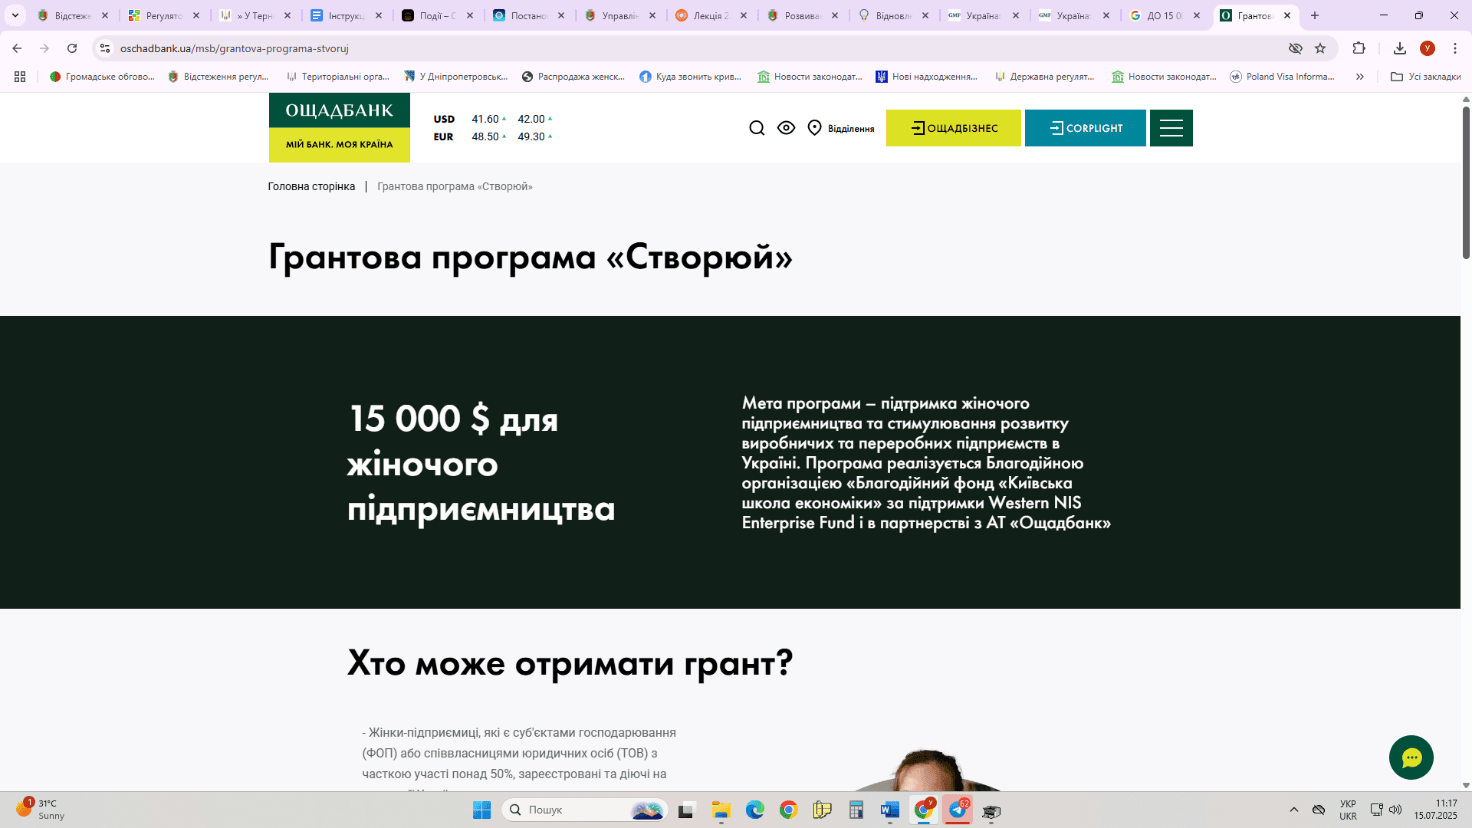1472x828 pixels.
Task: Open the weather widget showing 31°C
Action: point(40,809)
